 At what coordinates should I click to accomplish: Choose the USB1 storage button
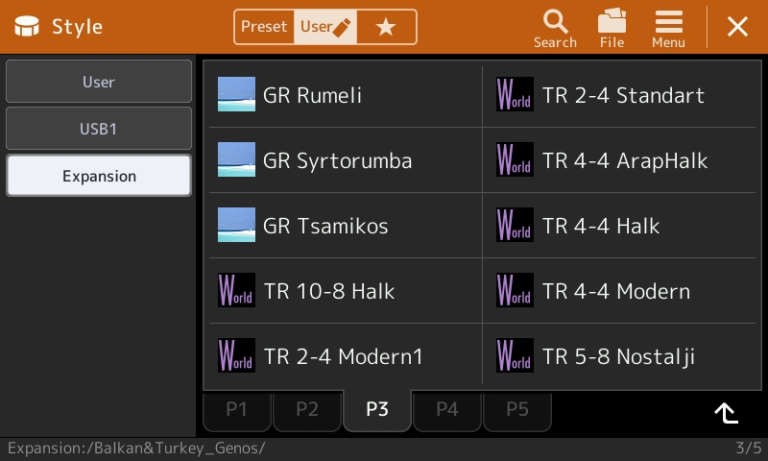pyautogui.click(x=98, y=129)
